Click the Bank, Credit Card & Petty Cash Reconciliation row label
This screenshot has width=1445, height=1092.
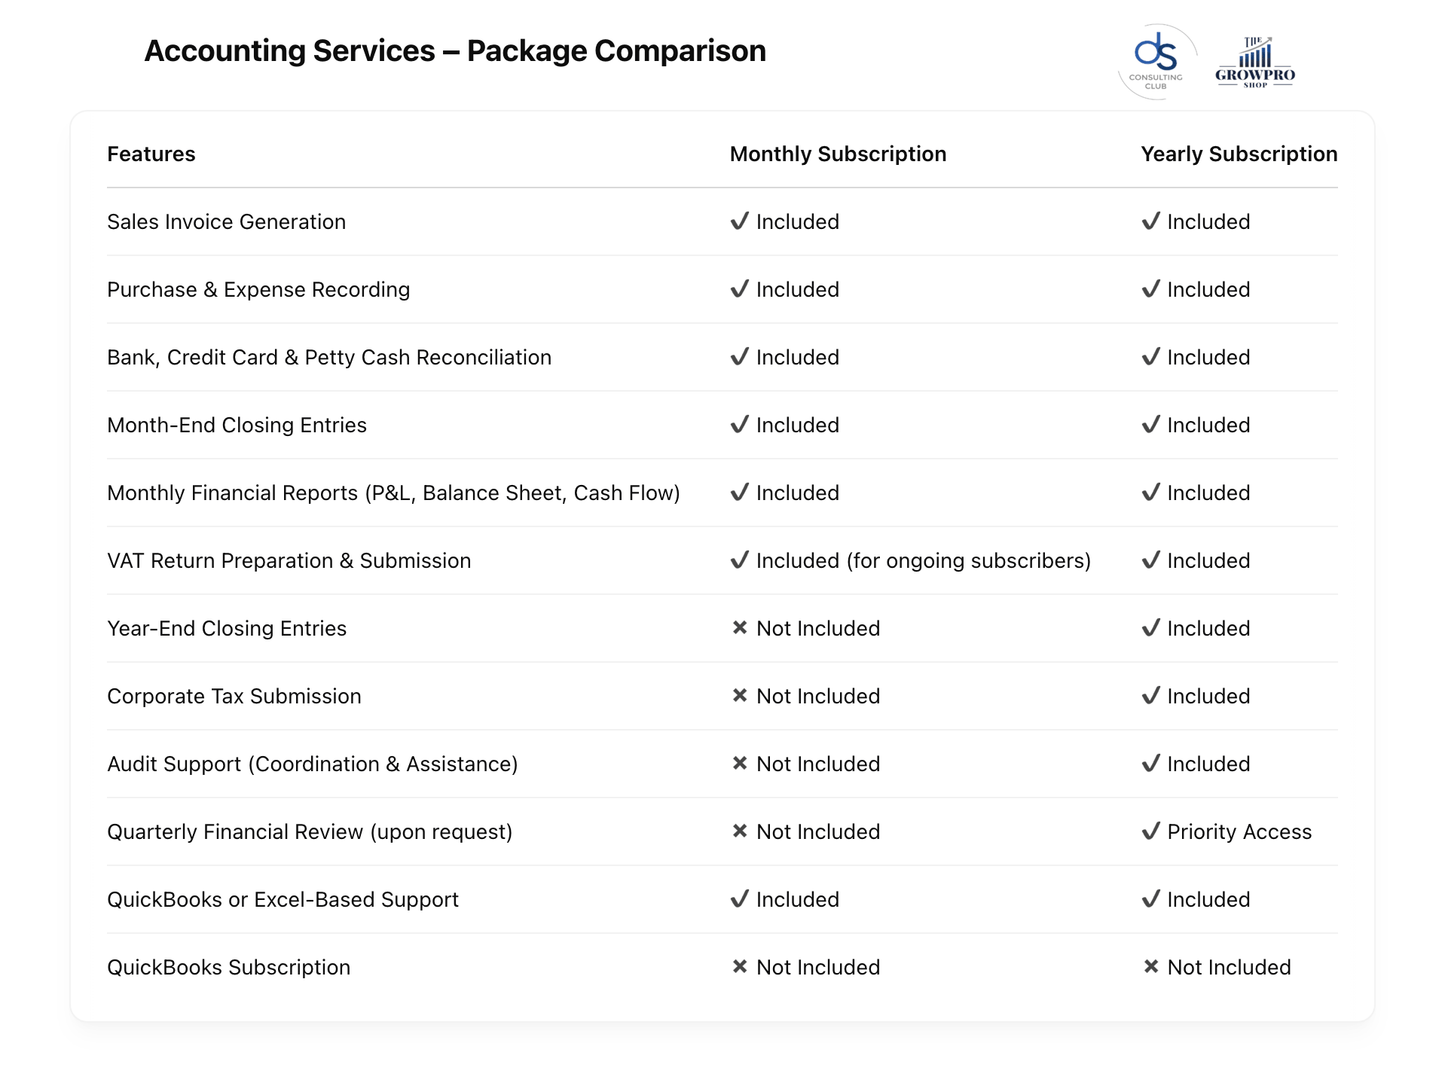pyautogui.click(x=329, y=357)
